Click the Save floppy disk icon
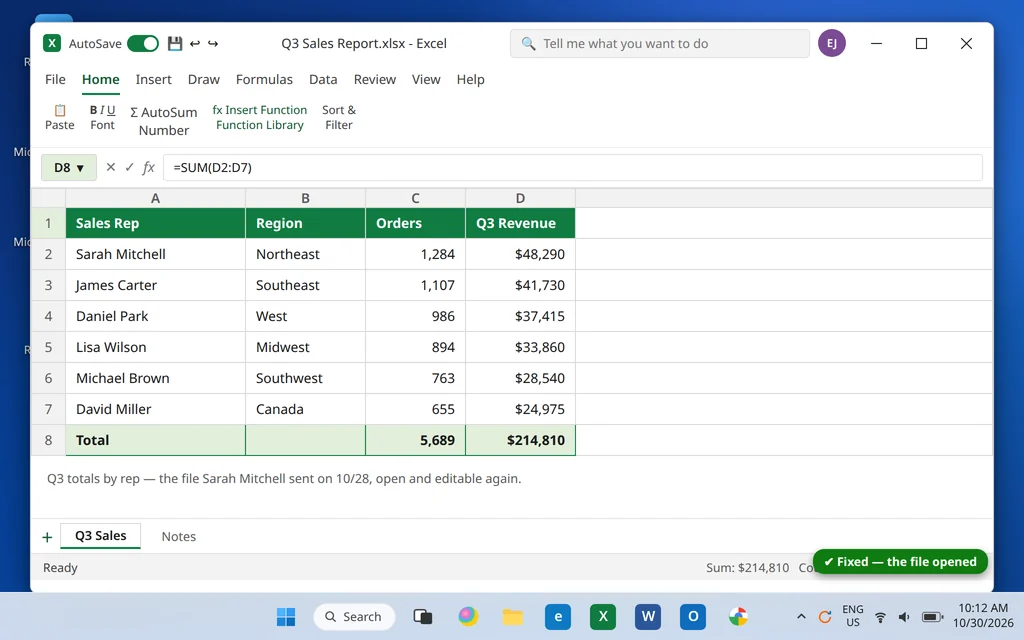The height and width of the screenshot is (640, 1024). [x=174, y=43]
